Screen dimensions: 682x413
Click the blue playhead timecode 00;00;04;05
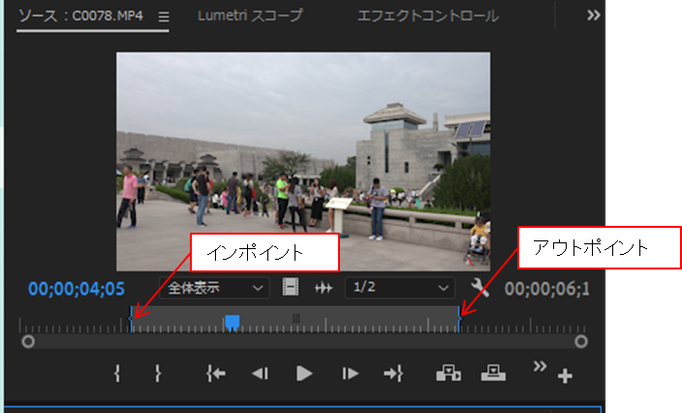(77, 289)
